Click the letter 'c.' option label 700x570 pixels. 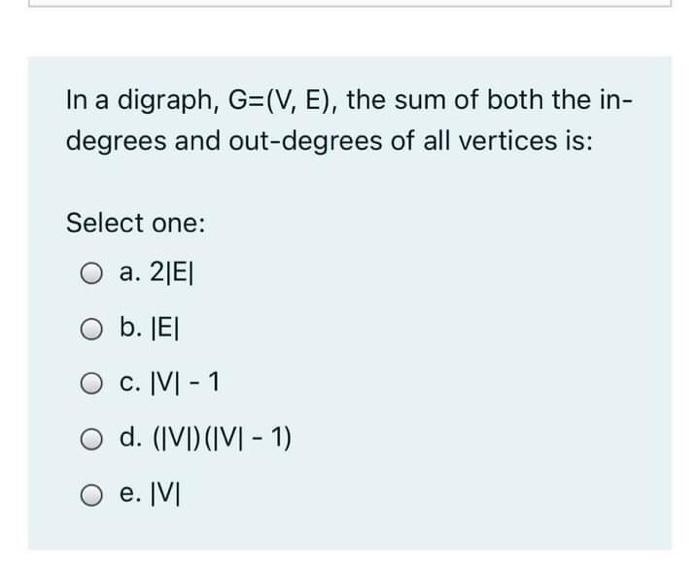(x=130, y=383)
